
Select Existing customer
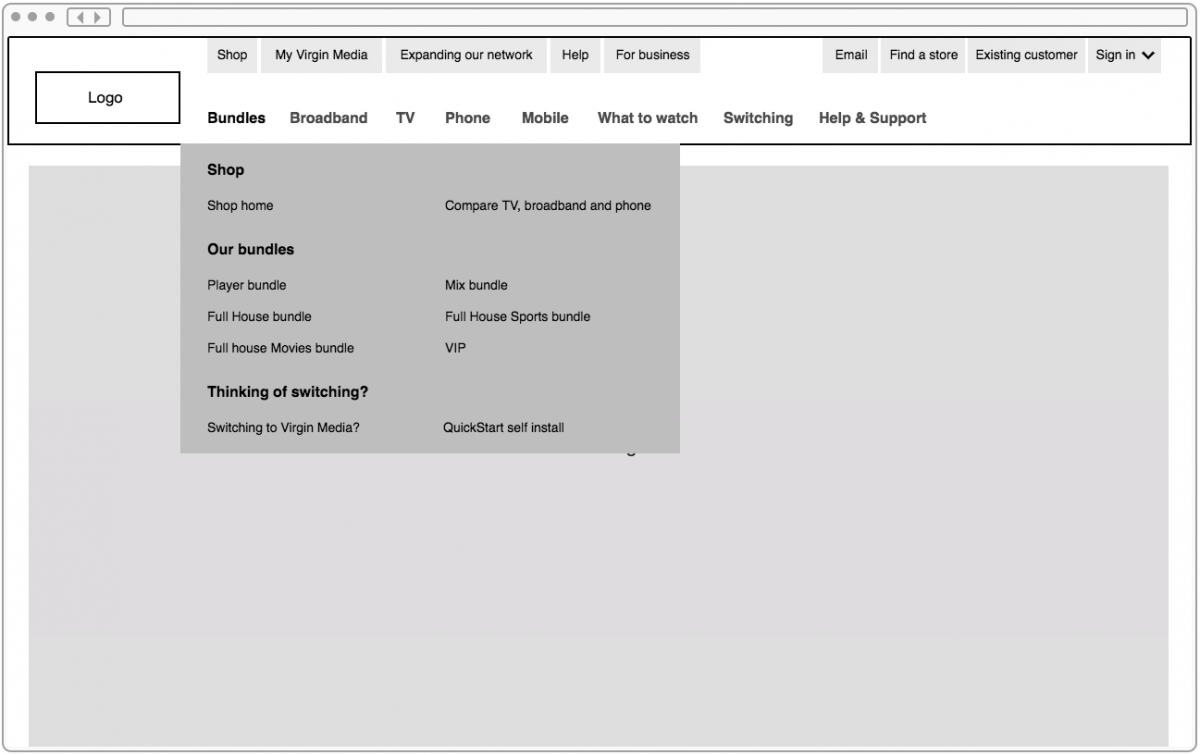pos(1026,55)
